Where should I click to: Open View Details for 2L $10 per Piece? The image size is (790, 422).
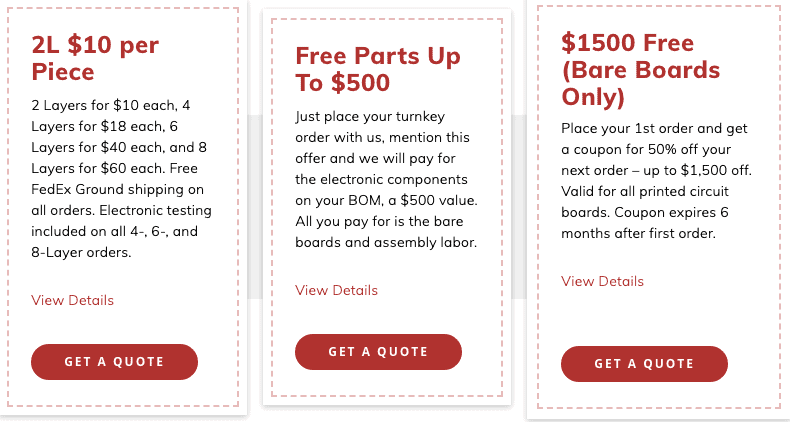click(73, 300)
